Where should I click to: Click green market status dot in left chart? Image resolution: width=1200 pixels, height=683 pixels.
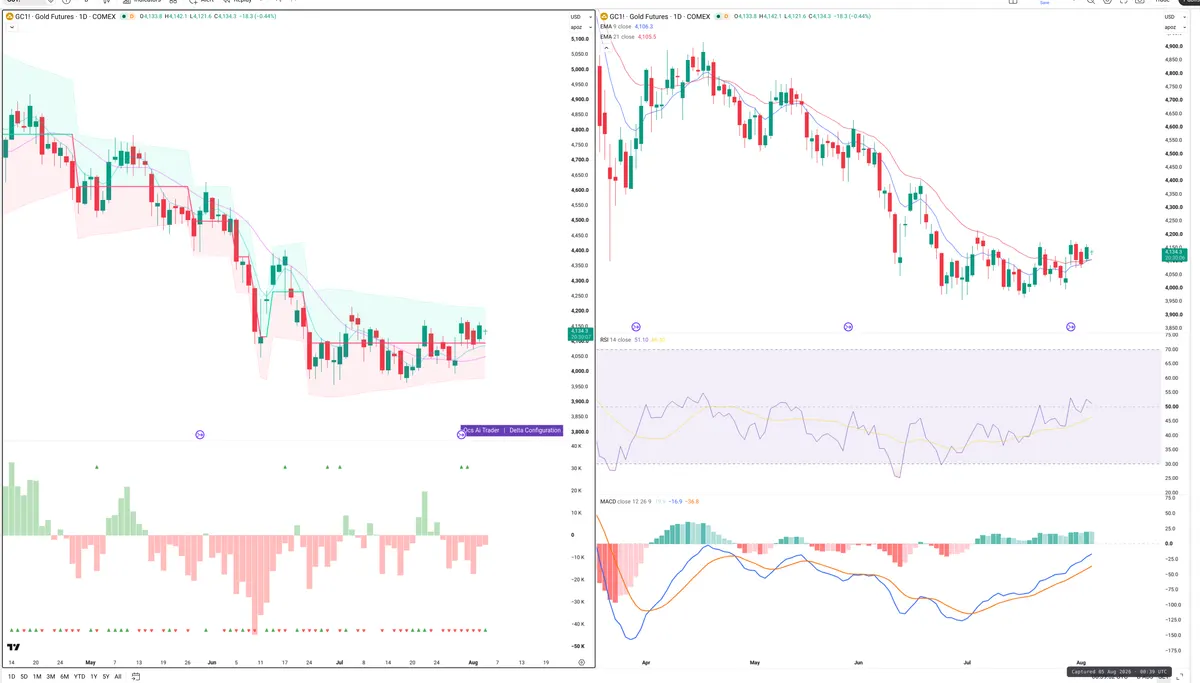tap(122, 17)
